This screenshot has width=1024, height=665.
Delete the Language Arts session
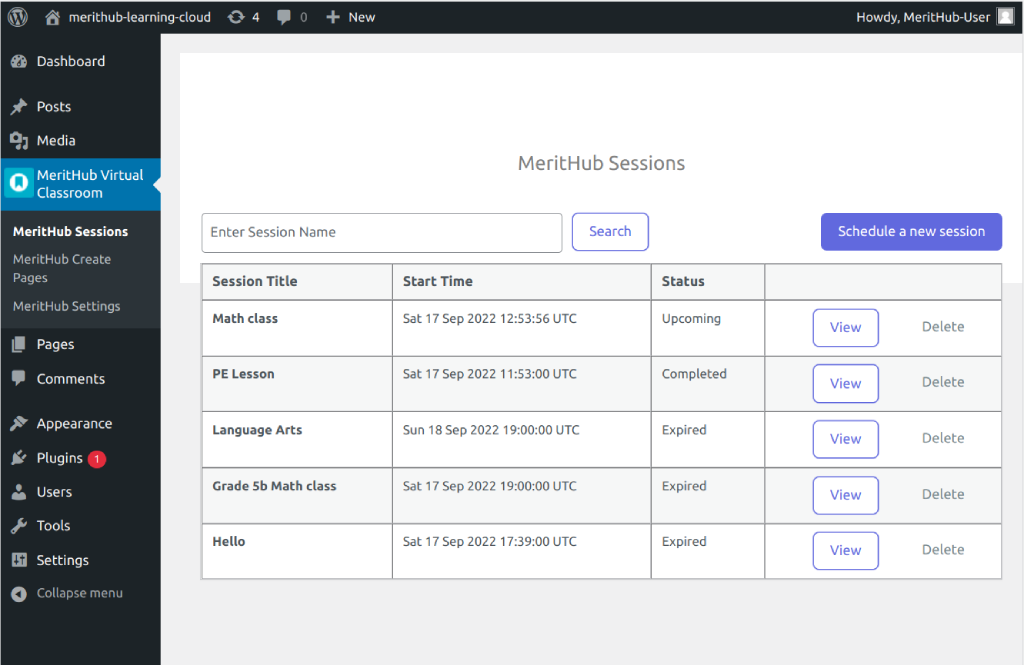943,438
